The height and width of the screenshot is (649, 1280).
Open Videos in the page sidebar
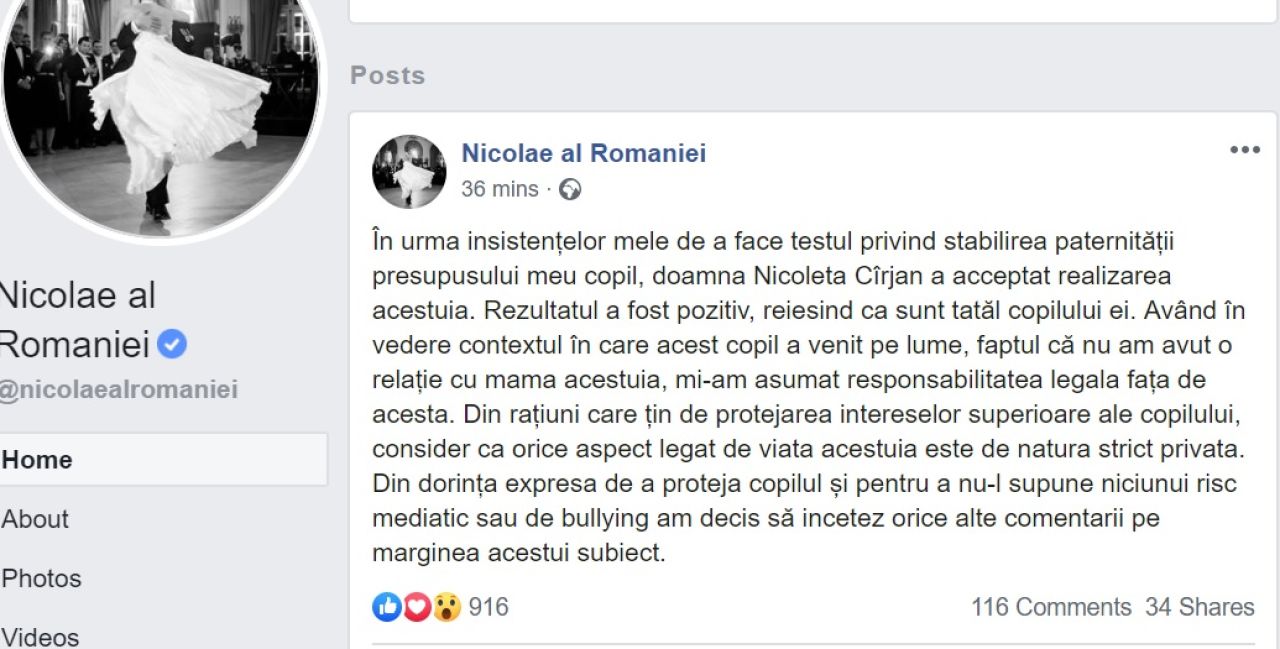(x=41, y=636)
